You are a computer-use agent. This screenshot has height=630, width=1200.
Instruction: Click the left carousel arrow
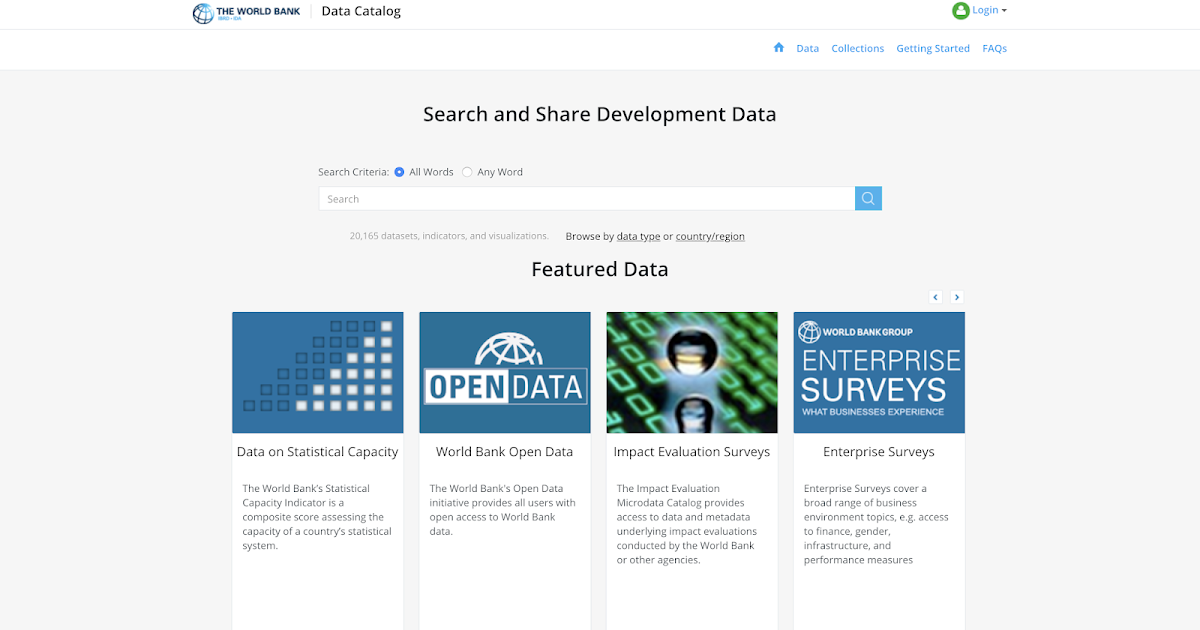pos(935,297)
